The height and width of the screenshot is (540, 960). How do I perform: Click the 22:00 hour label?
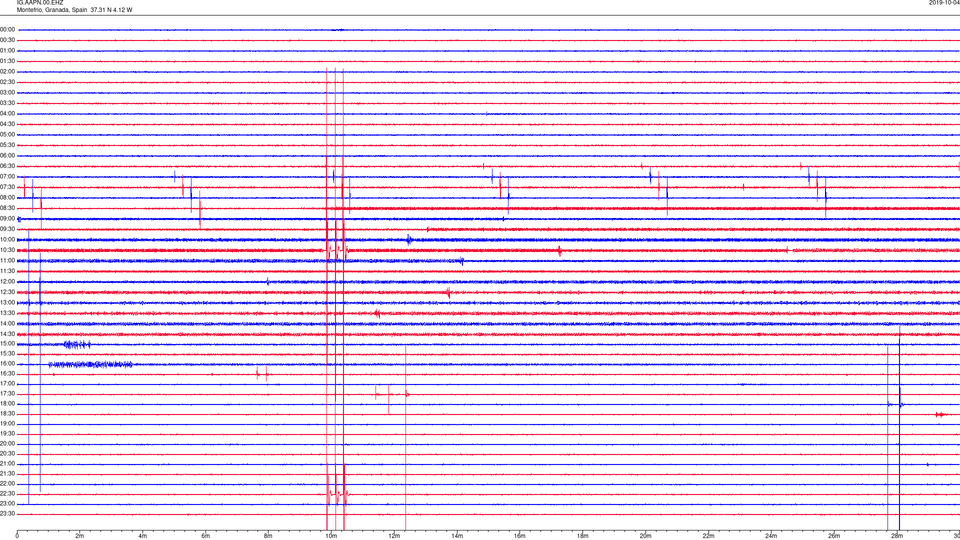[x=7, y=484]
